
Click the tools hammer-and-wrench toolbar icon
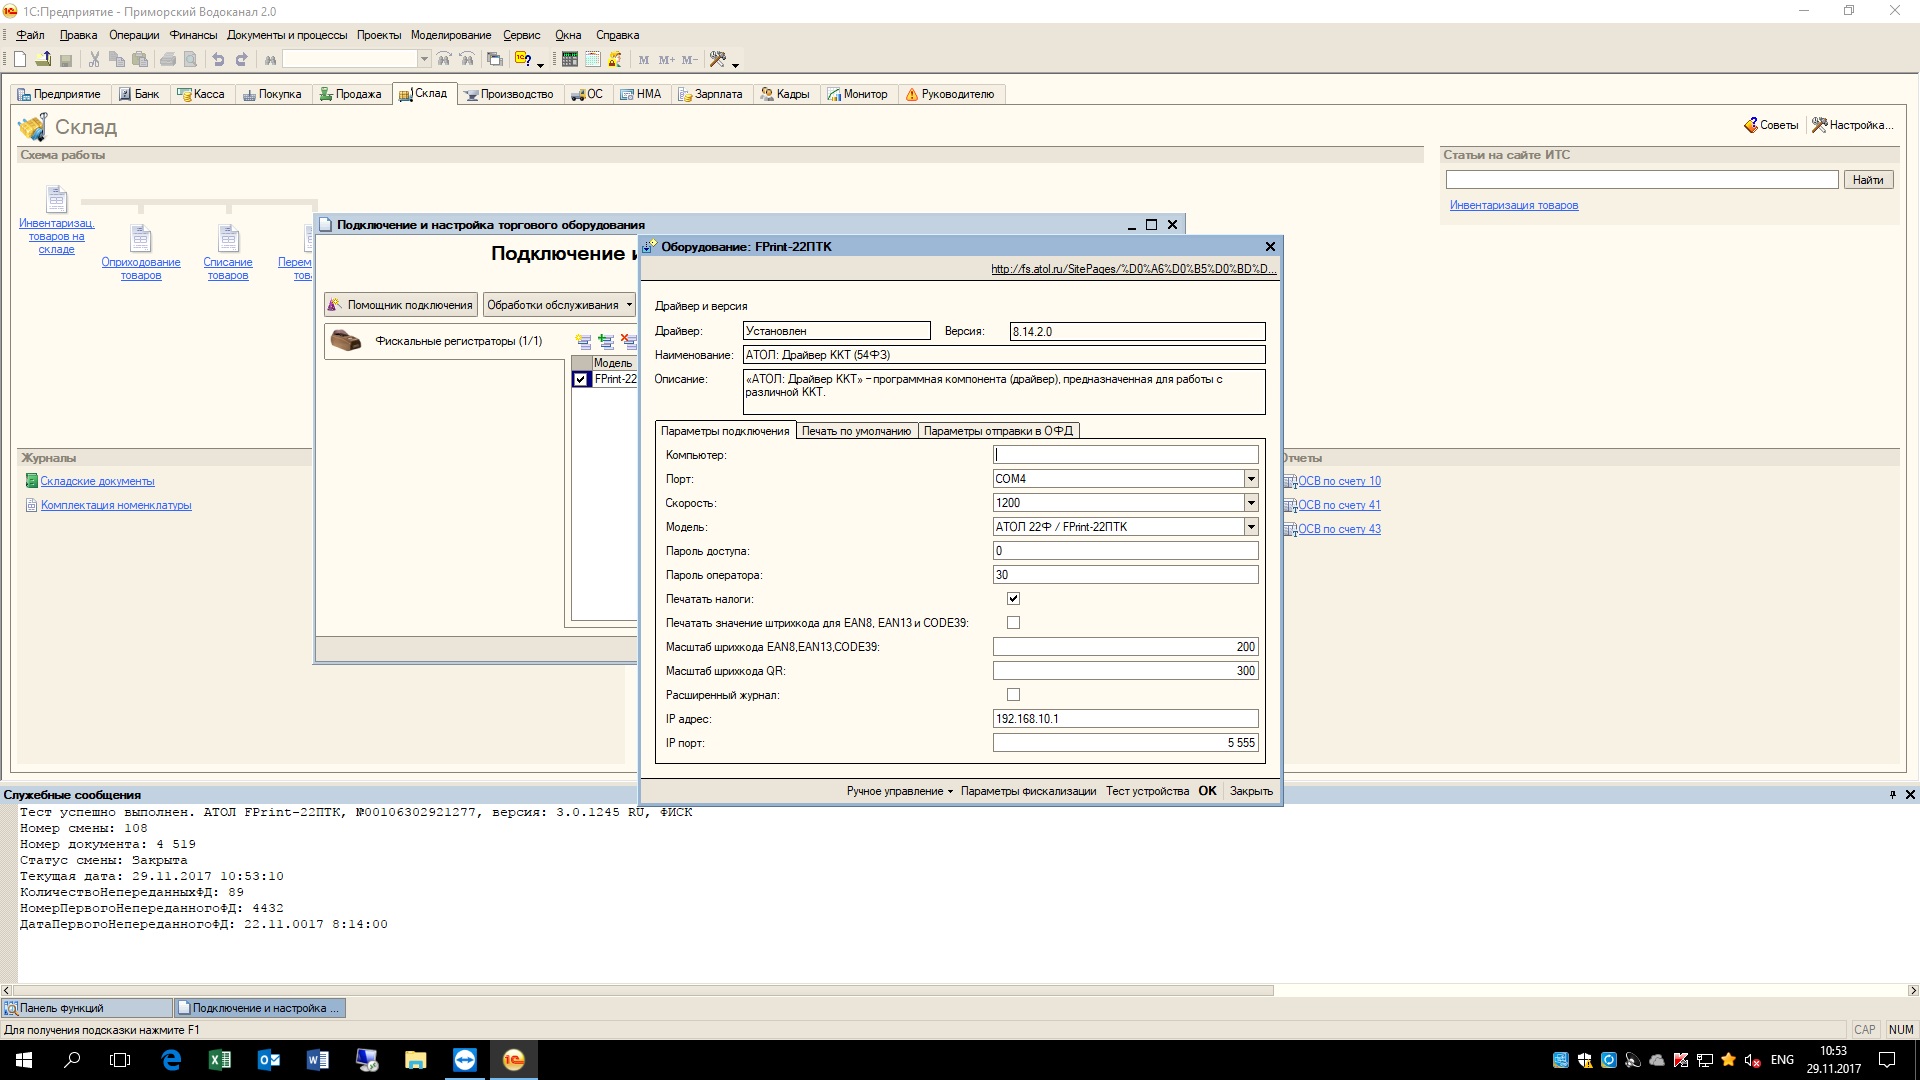pyautogui.click(x=717, y=60)
